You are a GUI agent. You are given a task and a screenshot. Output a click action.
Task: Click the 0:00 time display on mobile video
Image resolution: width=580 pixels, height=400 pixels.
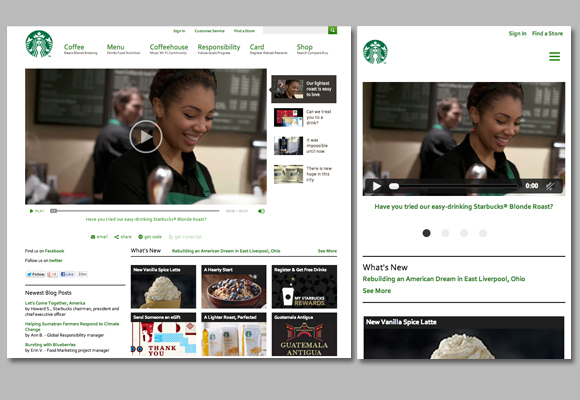tap(532, 186)
